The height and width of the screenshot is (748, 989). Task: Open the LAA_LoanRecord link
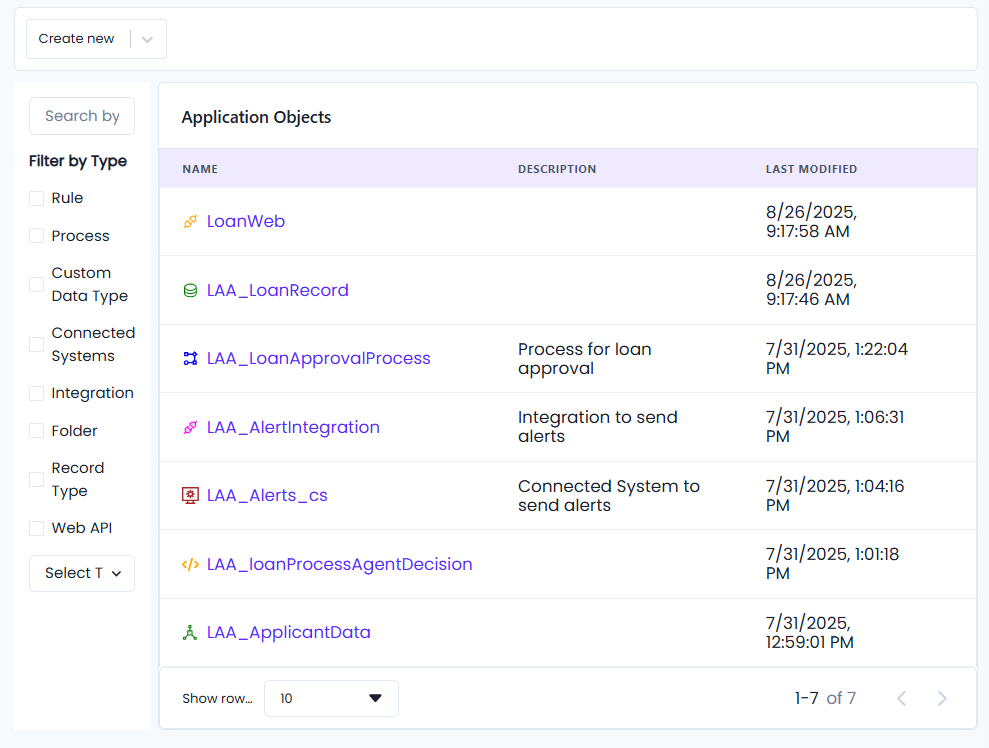coord(278,290)
